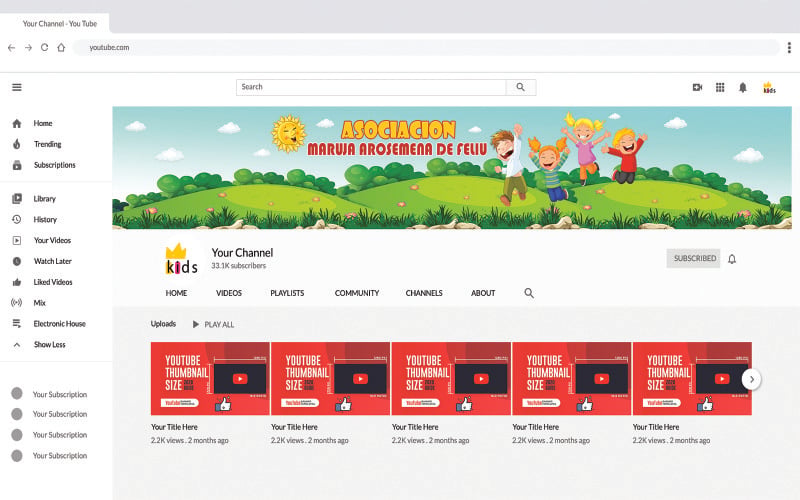
Task: Open the Trending link in the sidebar
Action: click(x=47, y=144)
